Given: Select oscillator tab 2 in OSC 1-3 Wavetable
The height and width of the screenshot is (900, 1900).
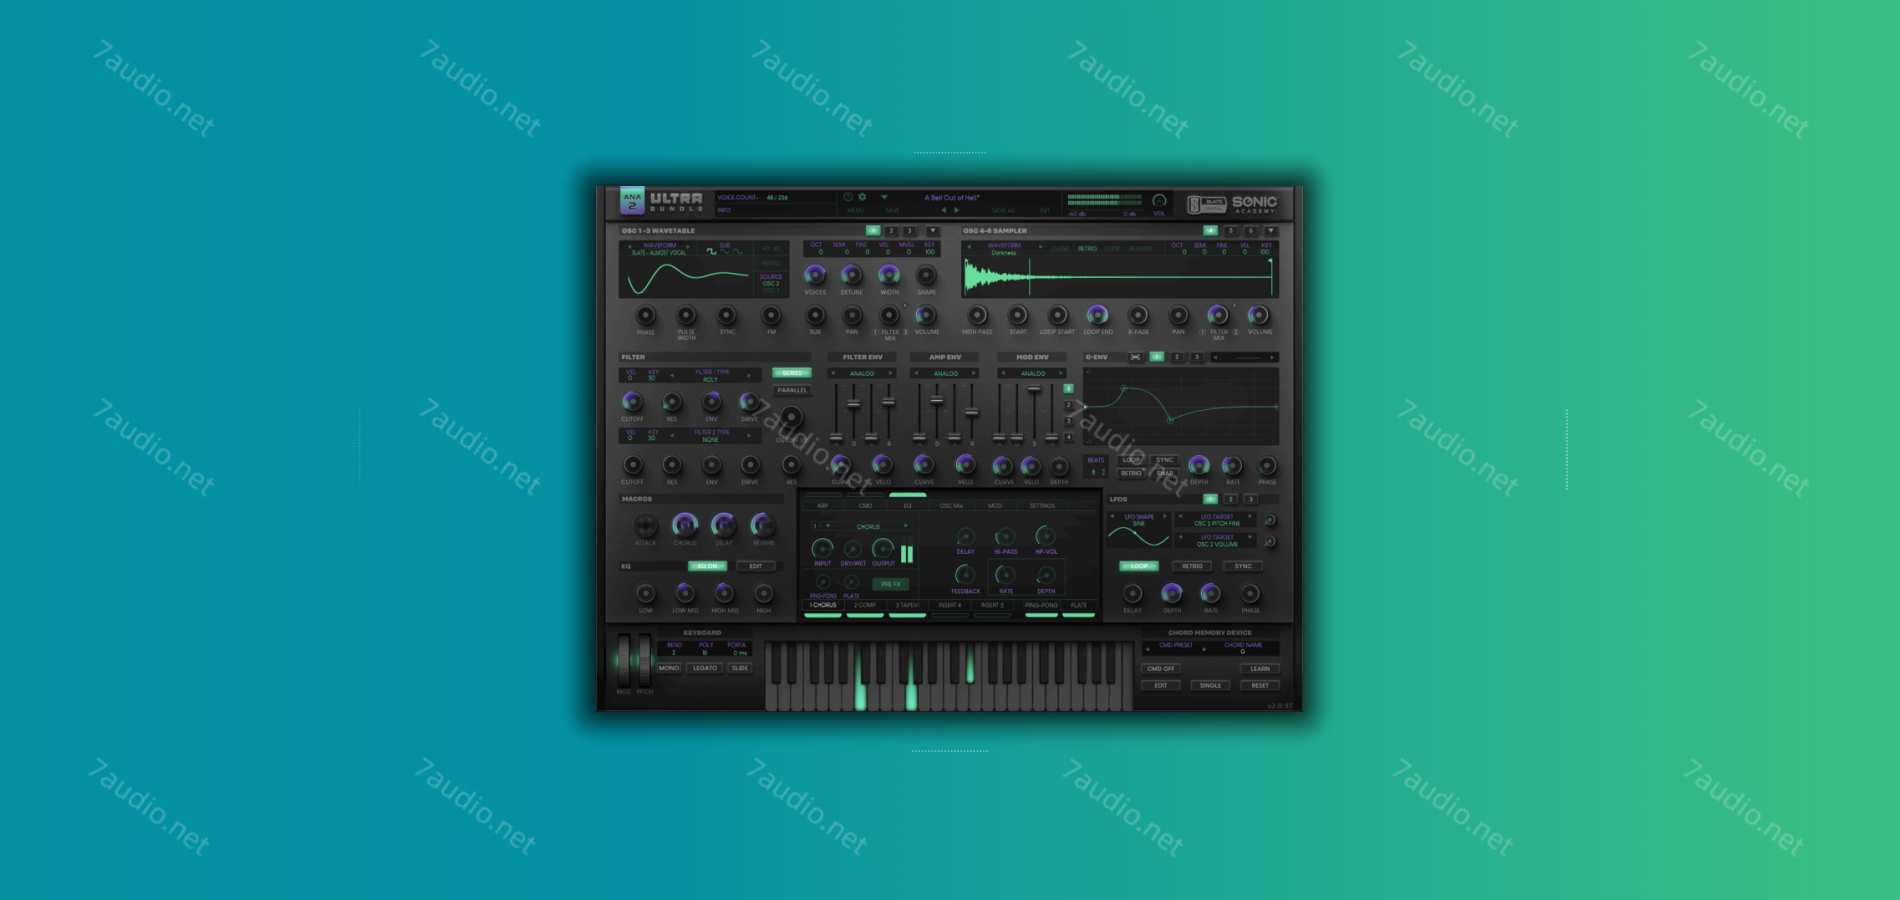Looking at the screenshot, I should coord(891,231).
